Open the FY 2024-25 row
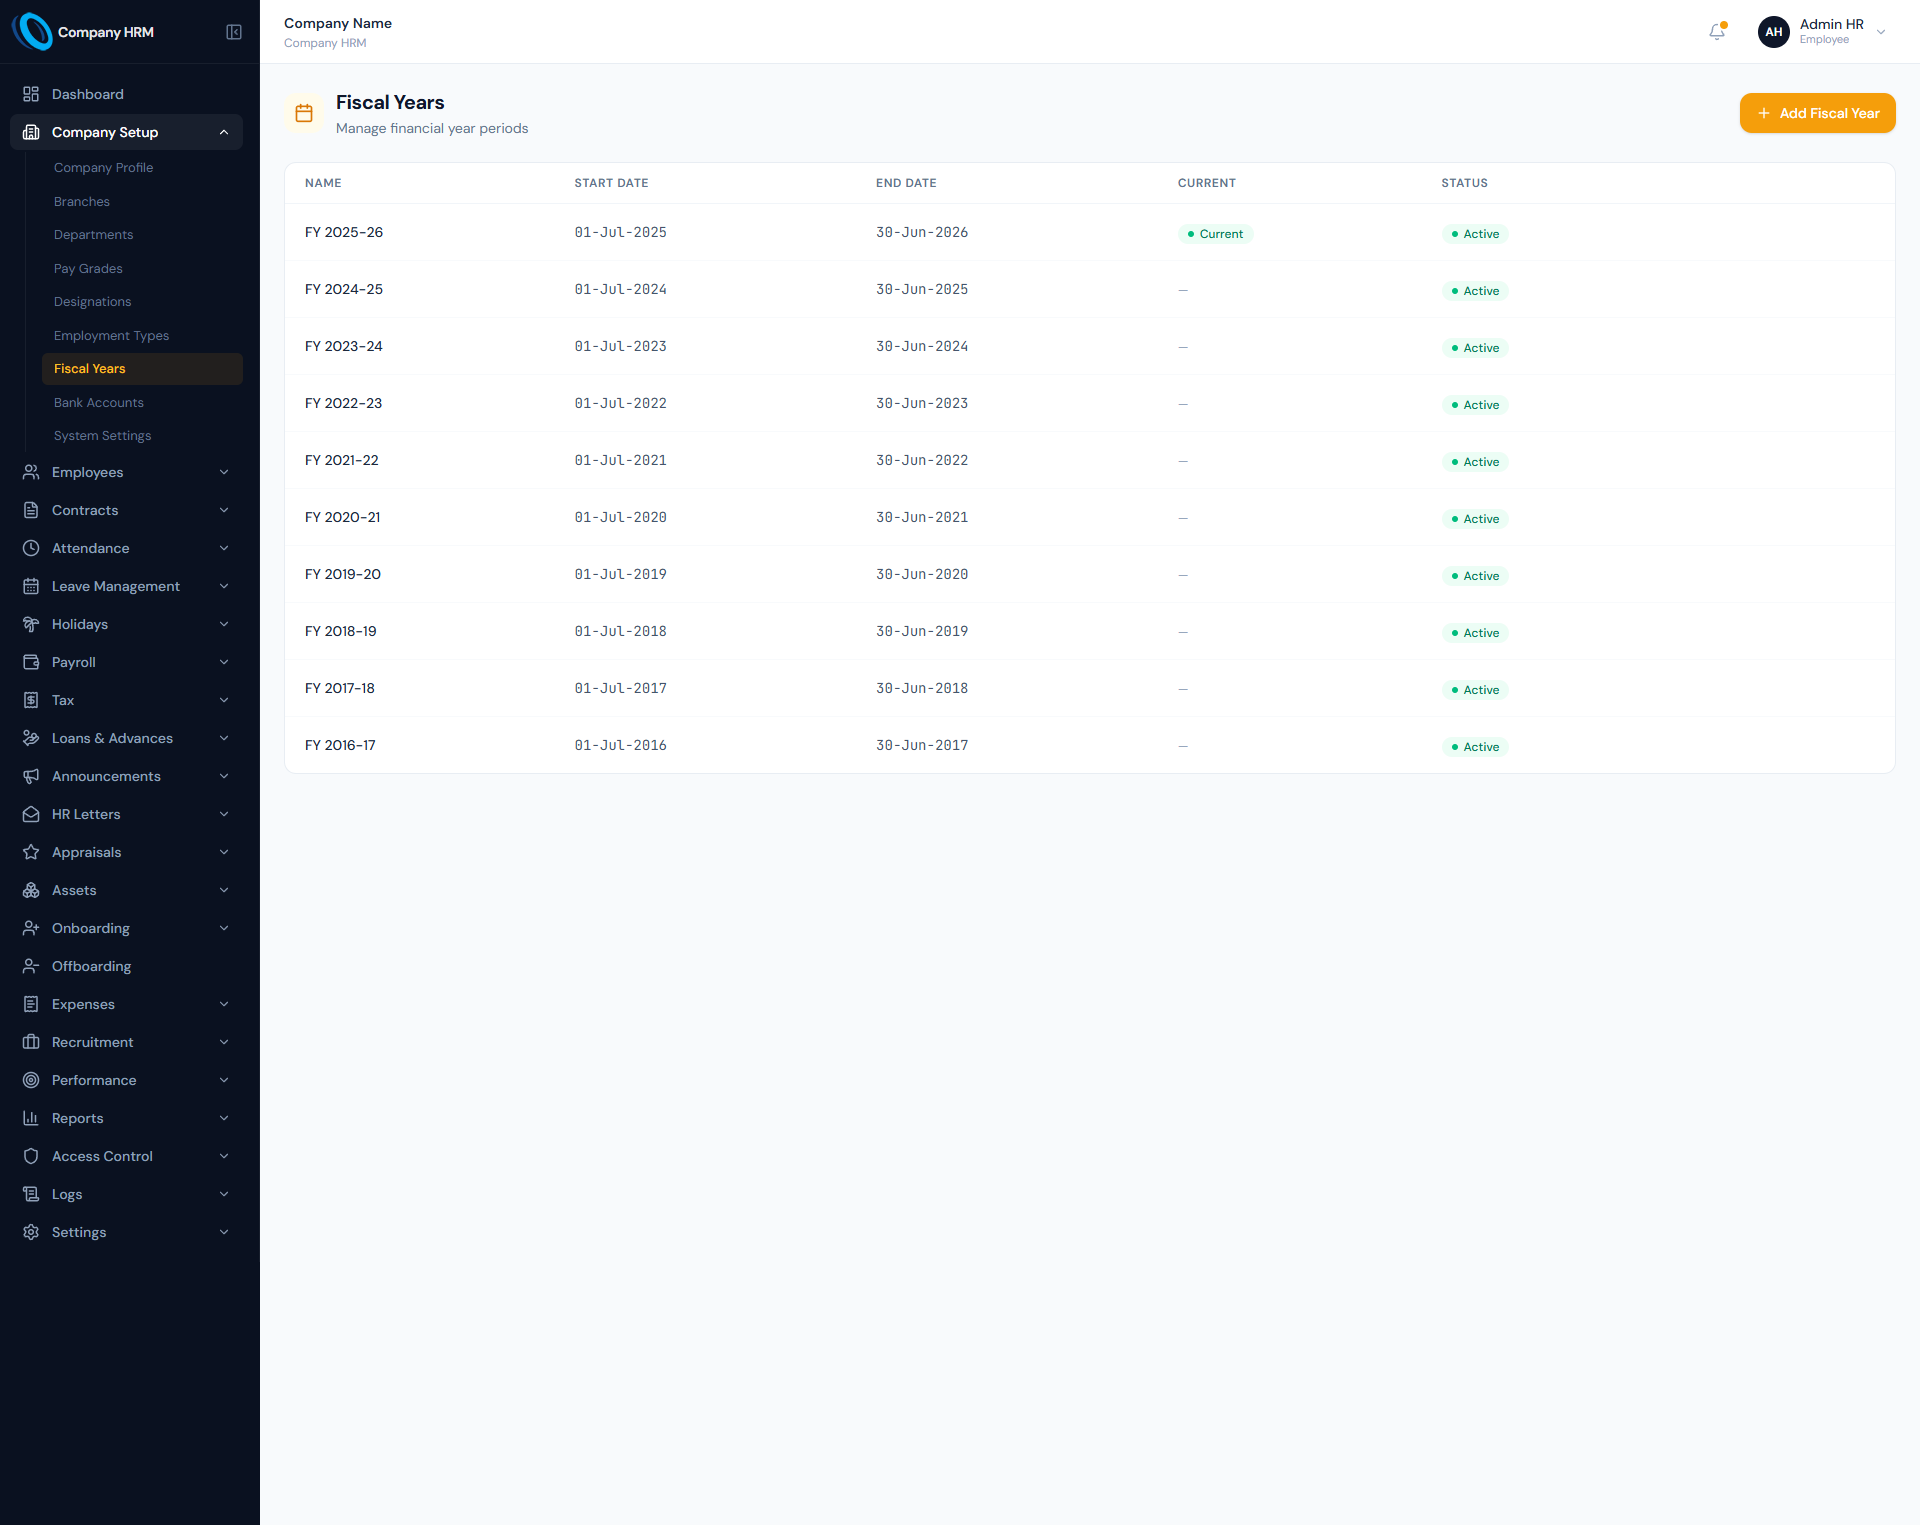The width and height of the screenshot is (1920, 1525). point(1090,289)
